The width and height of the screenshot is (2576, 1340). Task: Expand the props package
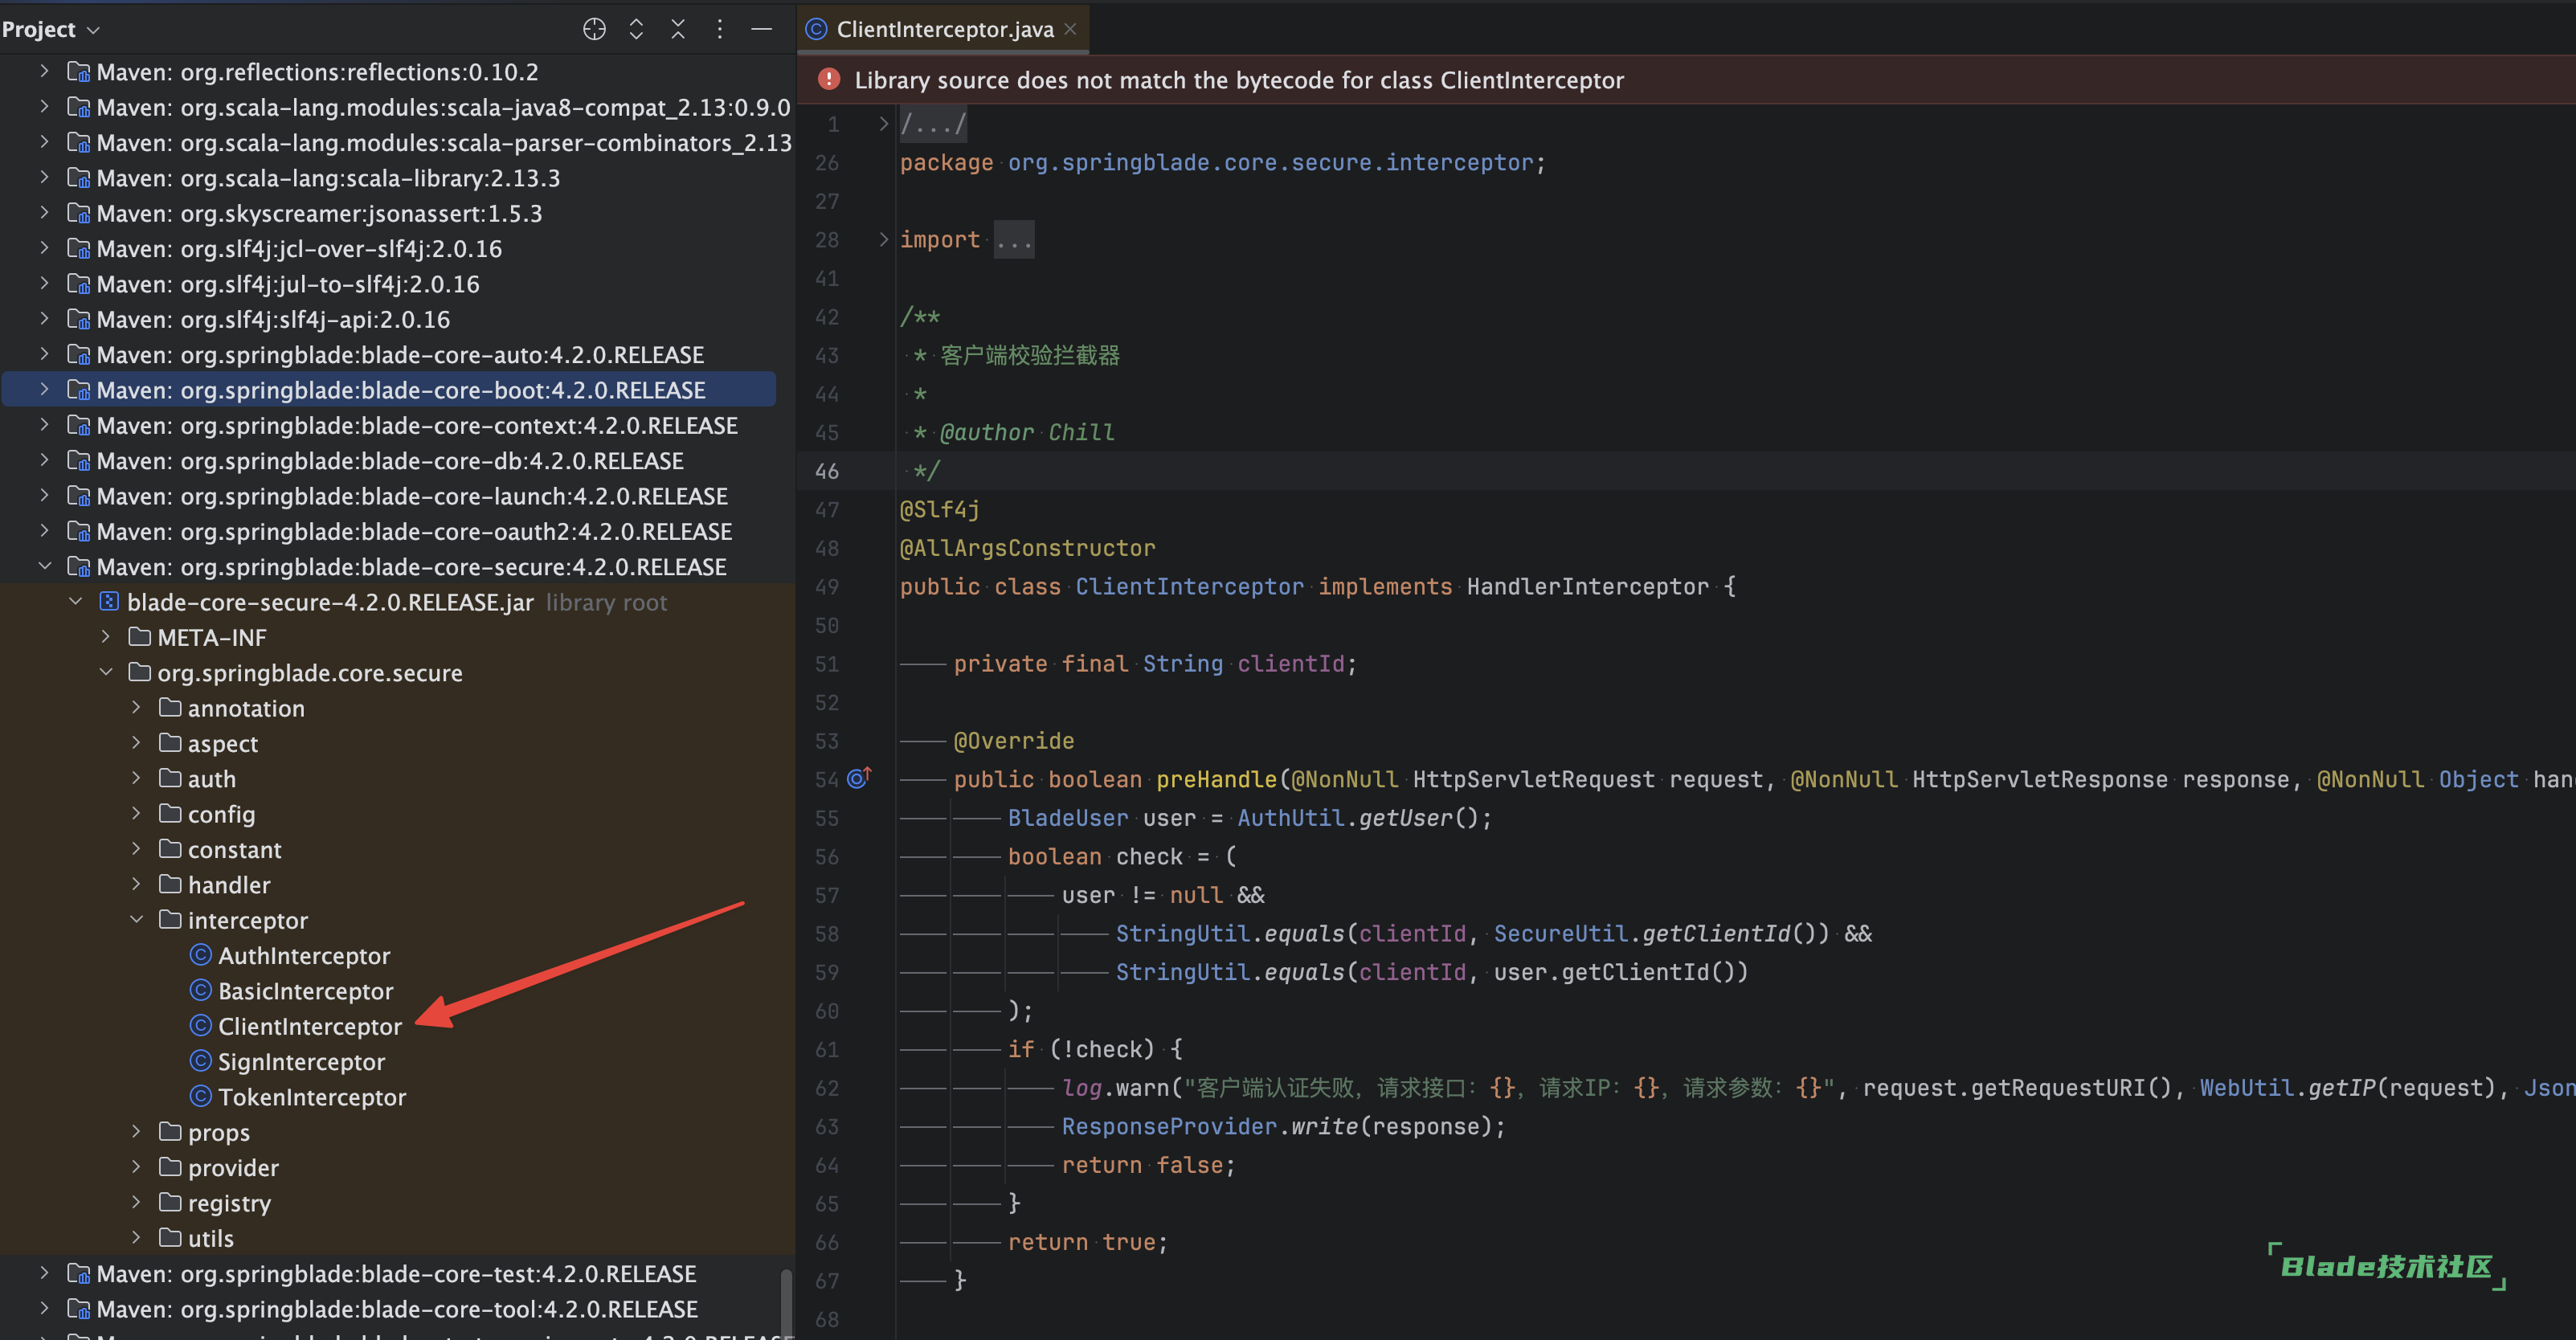click(137, 1131)
